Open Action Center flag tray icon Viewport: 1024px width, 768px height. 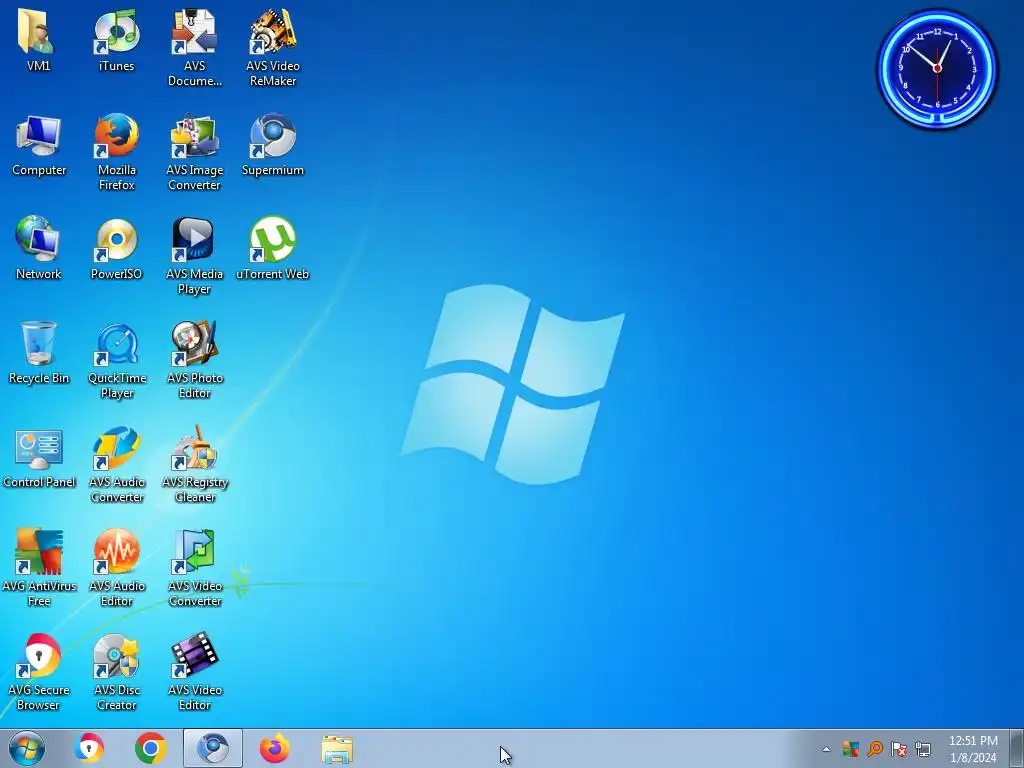899,749
